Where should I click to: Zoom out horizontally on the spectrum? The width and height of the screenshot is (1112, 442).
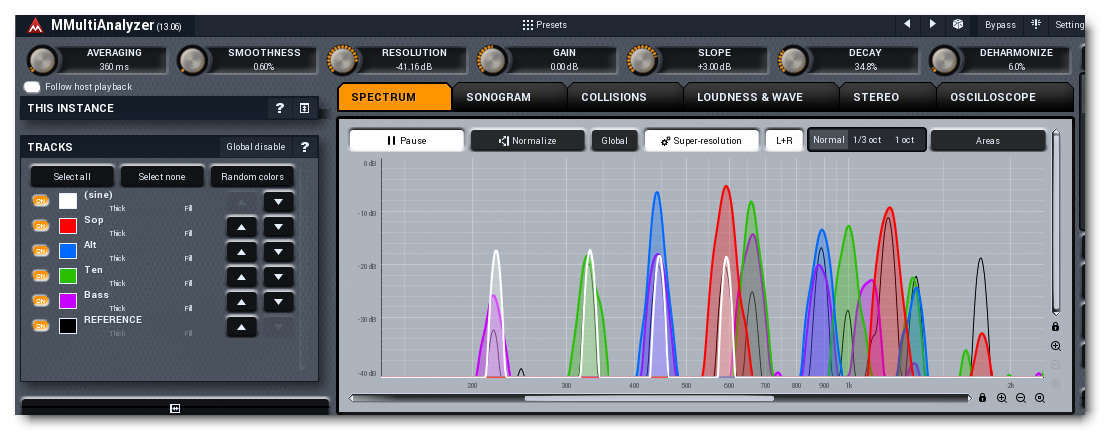pos(1021,398)
